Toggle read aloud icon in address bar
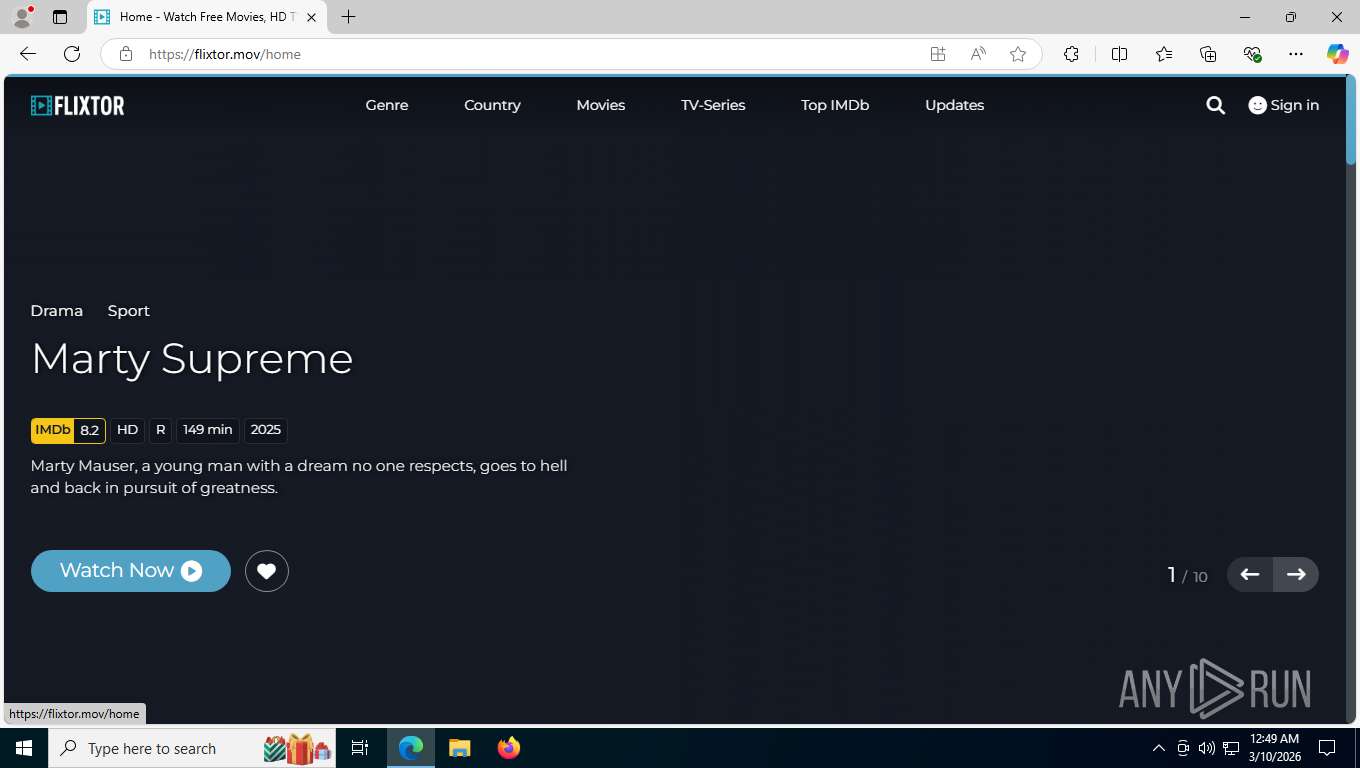This screenshot has height=768, width=1360. (x=978, y=54)
